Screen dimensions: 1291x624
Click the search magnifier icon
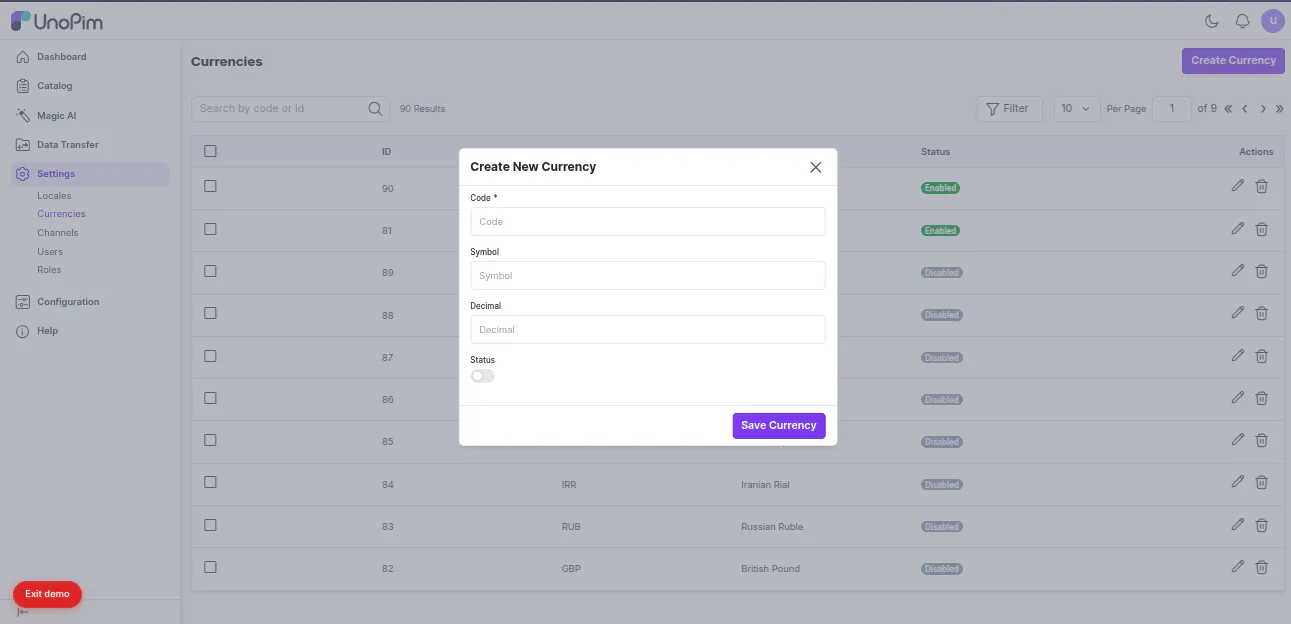point(376,108)
